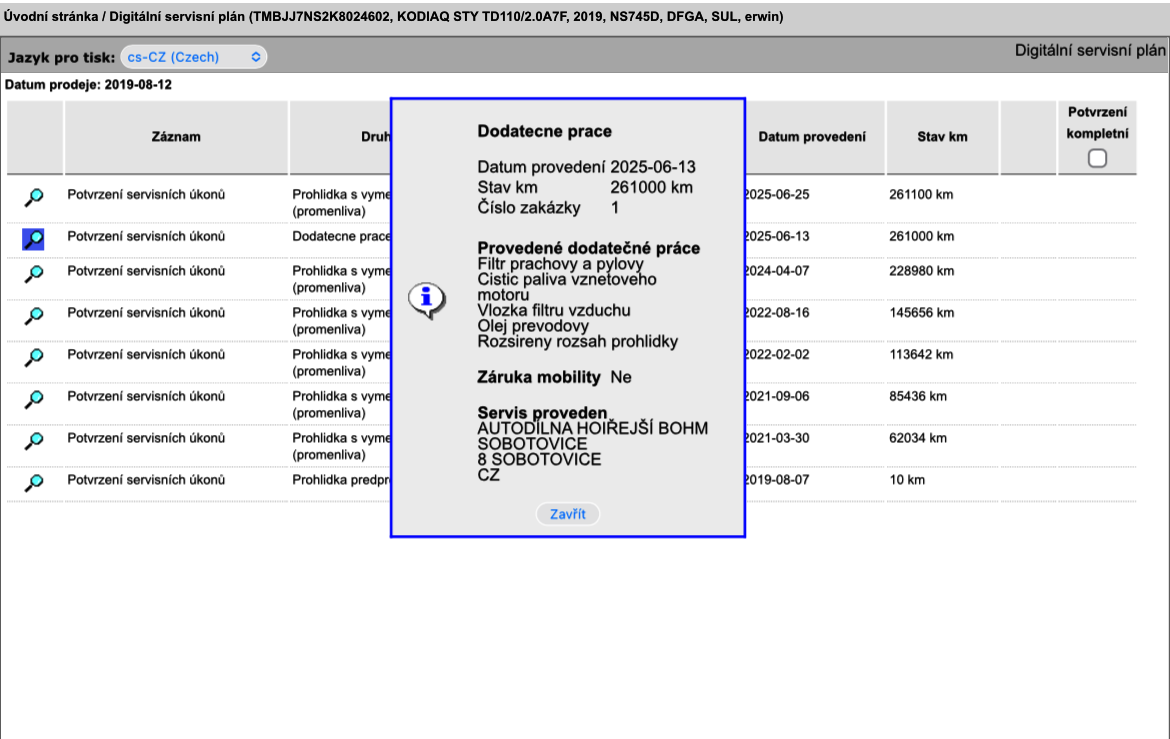Click Rozsireny rozsah prohlidky item
The height and width of the screenshot is (739, 1170).
578,342
